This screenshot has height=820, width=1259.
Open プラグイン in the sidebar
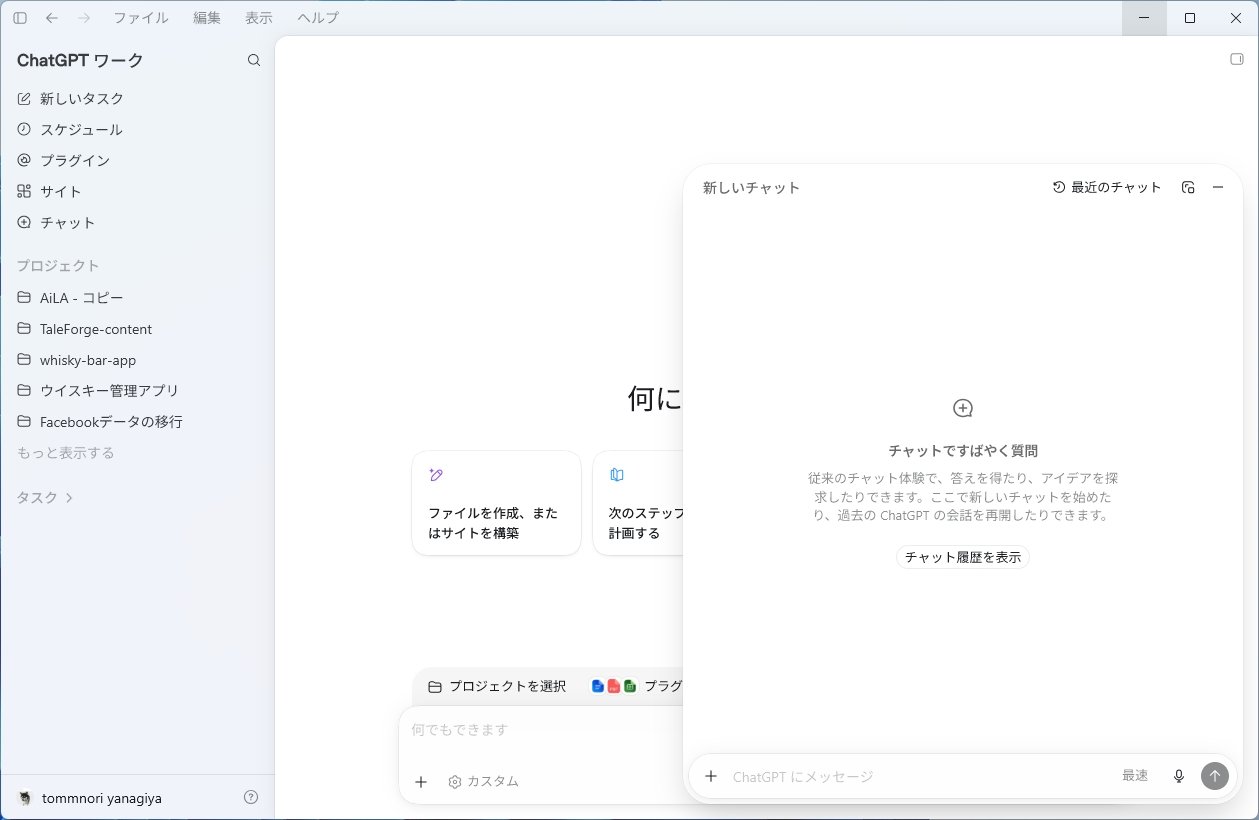[x=137, y=160]
